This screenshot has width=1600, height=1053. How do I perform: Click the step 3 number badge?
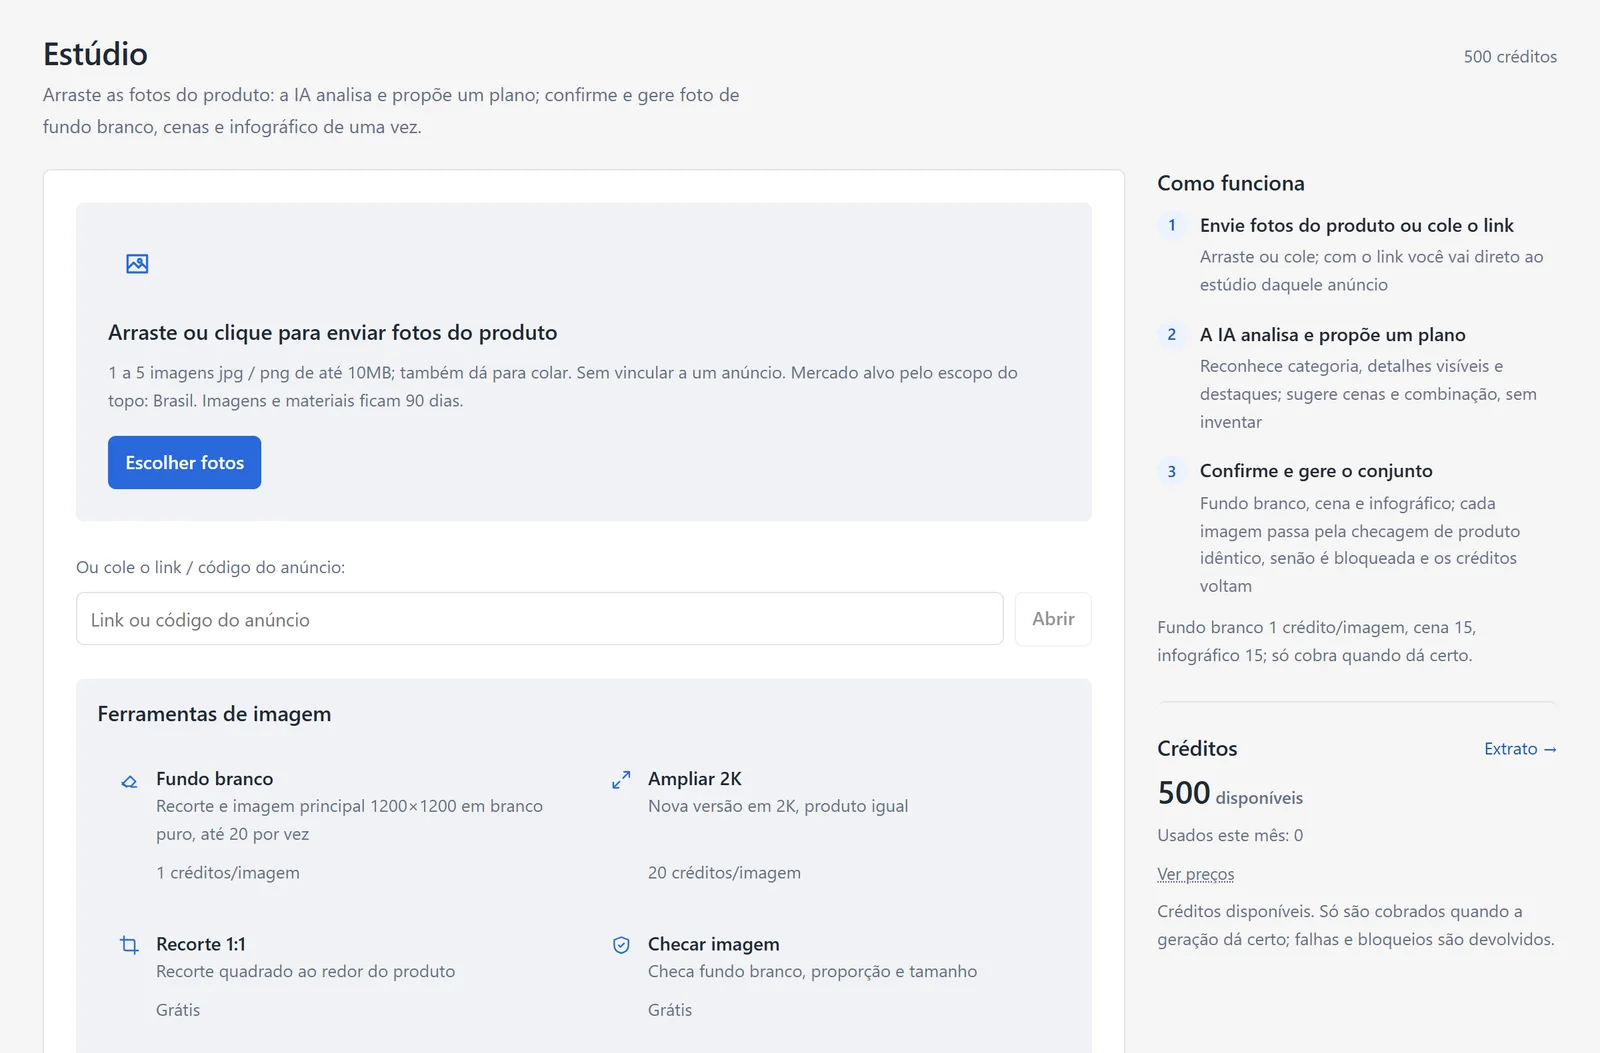tap(1172, 472)
